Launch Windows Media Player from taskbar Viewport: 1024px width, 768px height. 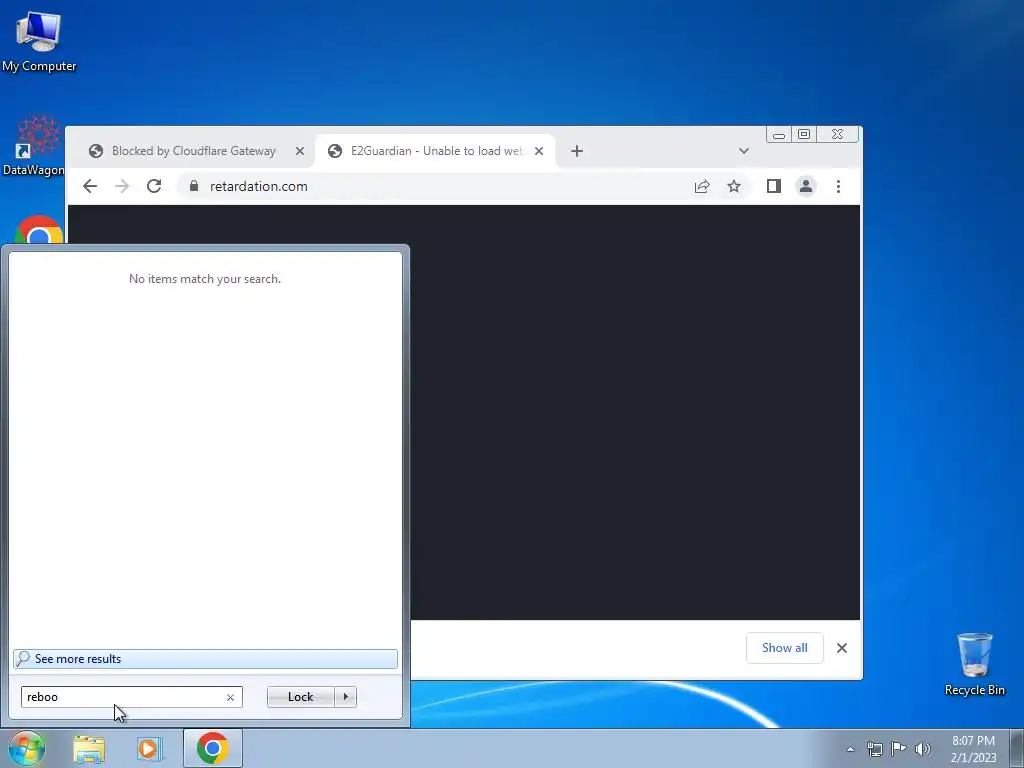click(149, 749)
